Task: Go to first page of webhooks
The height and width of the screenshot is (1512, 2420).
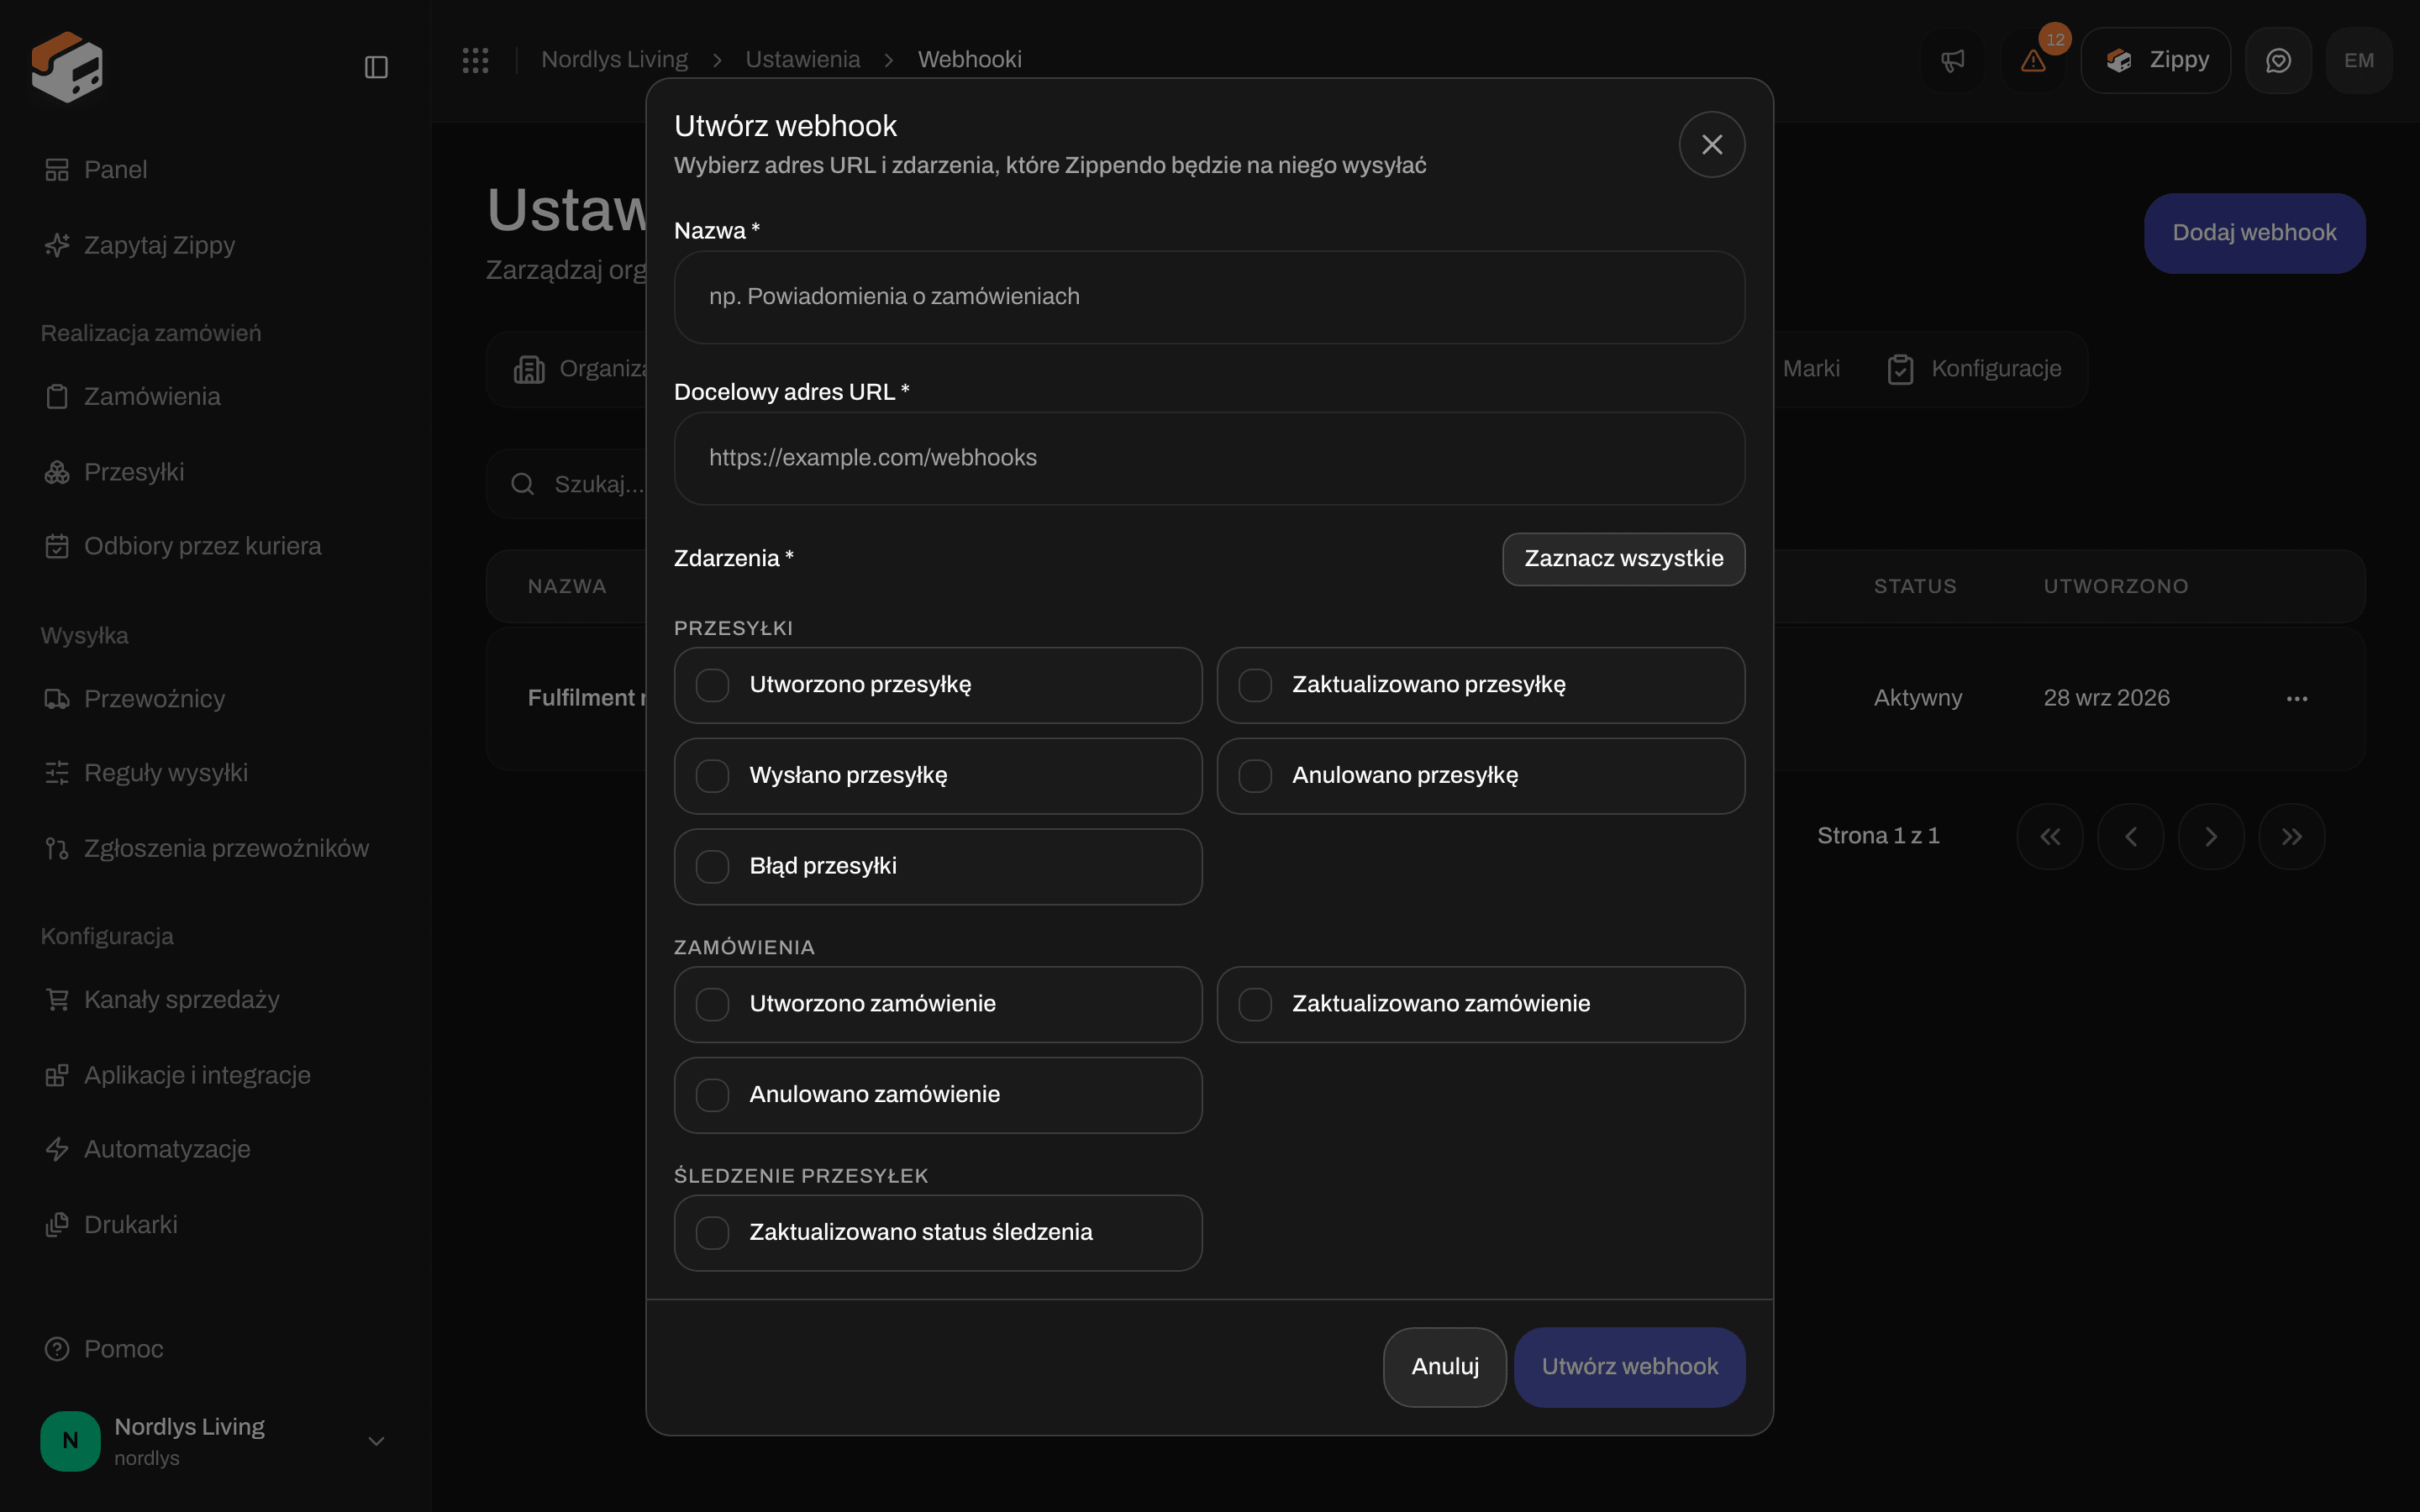Action: click(x=2050, y=836)
